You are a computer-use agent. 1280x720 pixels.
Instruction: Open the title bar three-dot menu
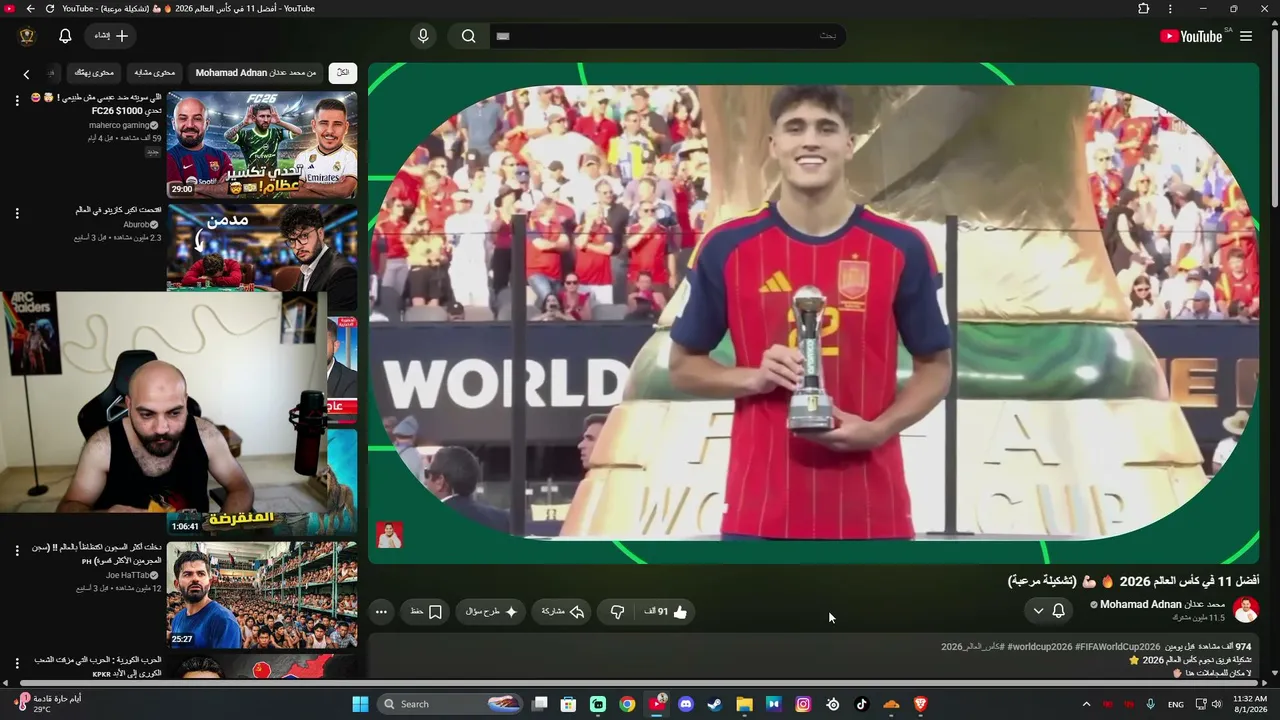1170,9
